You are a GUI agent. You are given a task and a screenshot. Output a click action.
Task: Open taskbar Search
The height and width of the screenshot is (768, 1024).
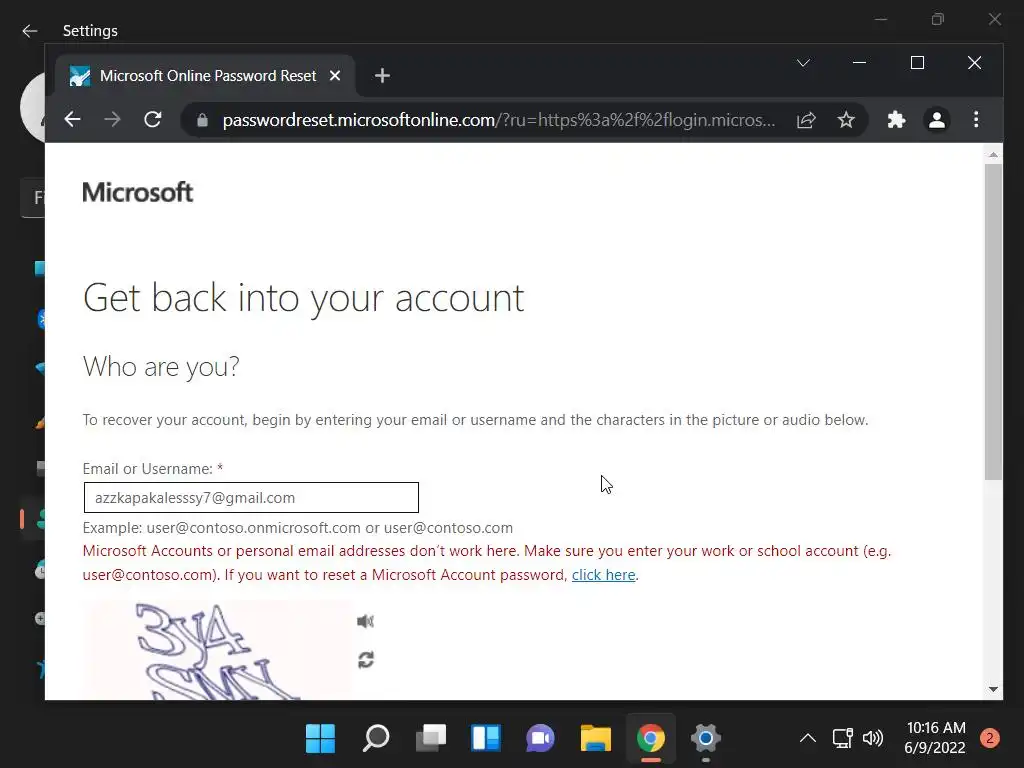[376, 739]
